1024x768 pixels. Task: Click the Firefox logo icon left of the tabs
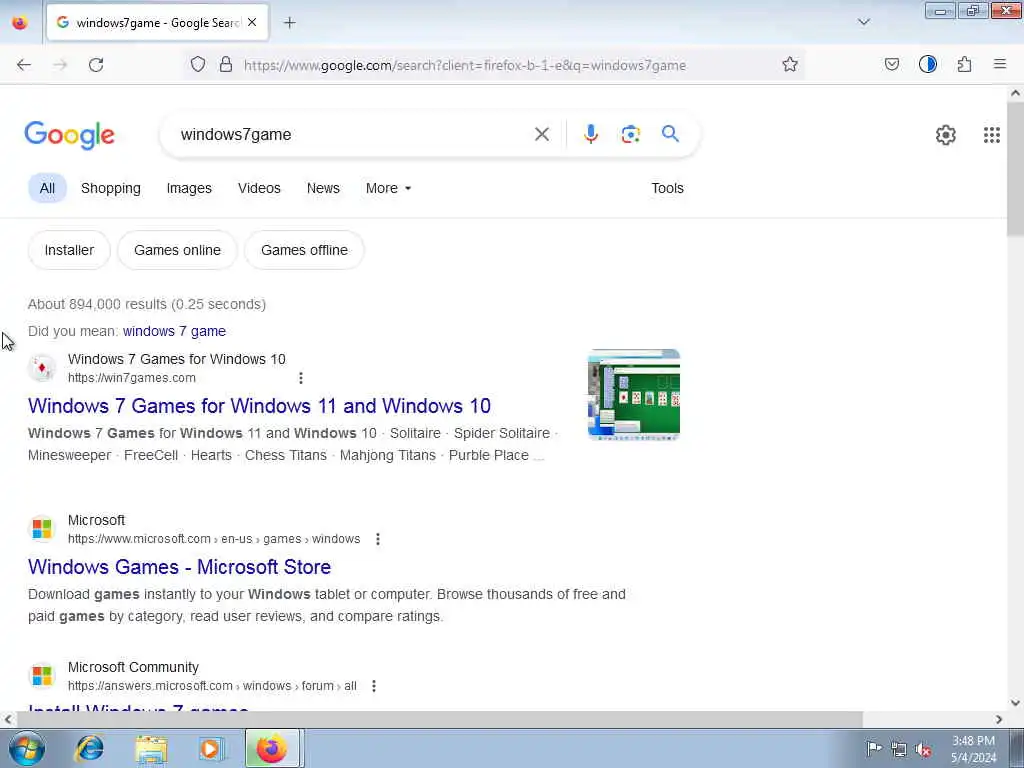[x=20, y=22]
